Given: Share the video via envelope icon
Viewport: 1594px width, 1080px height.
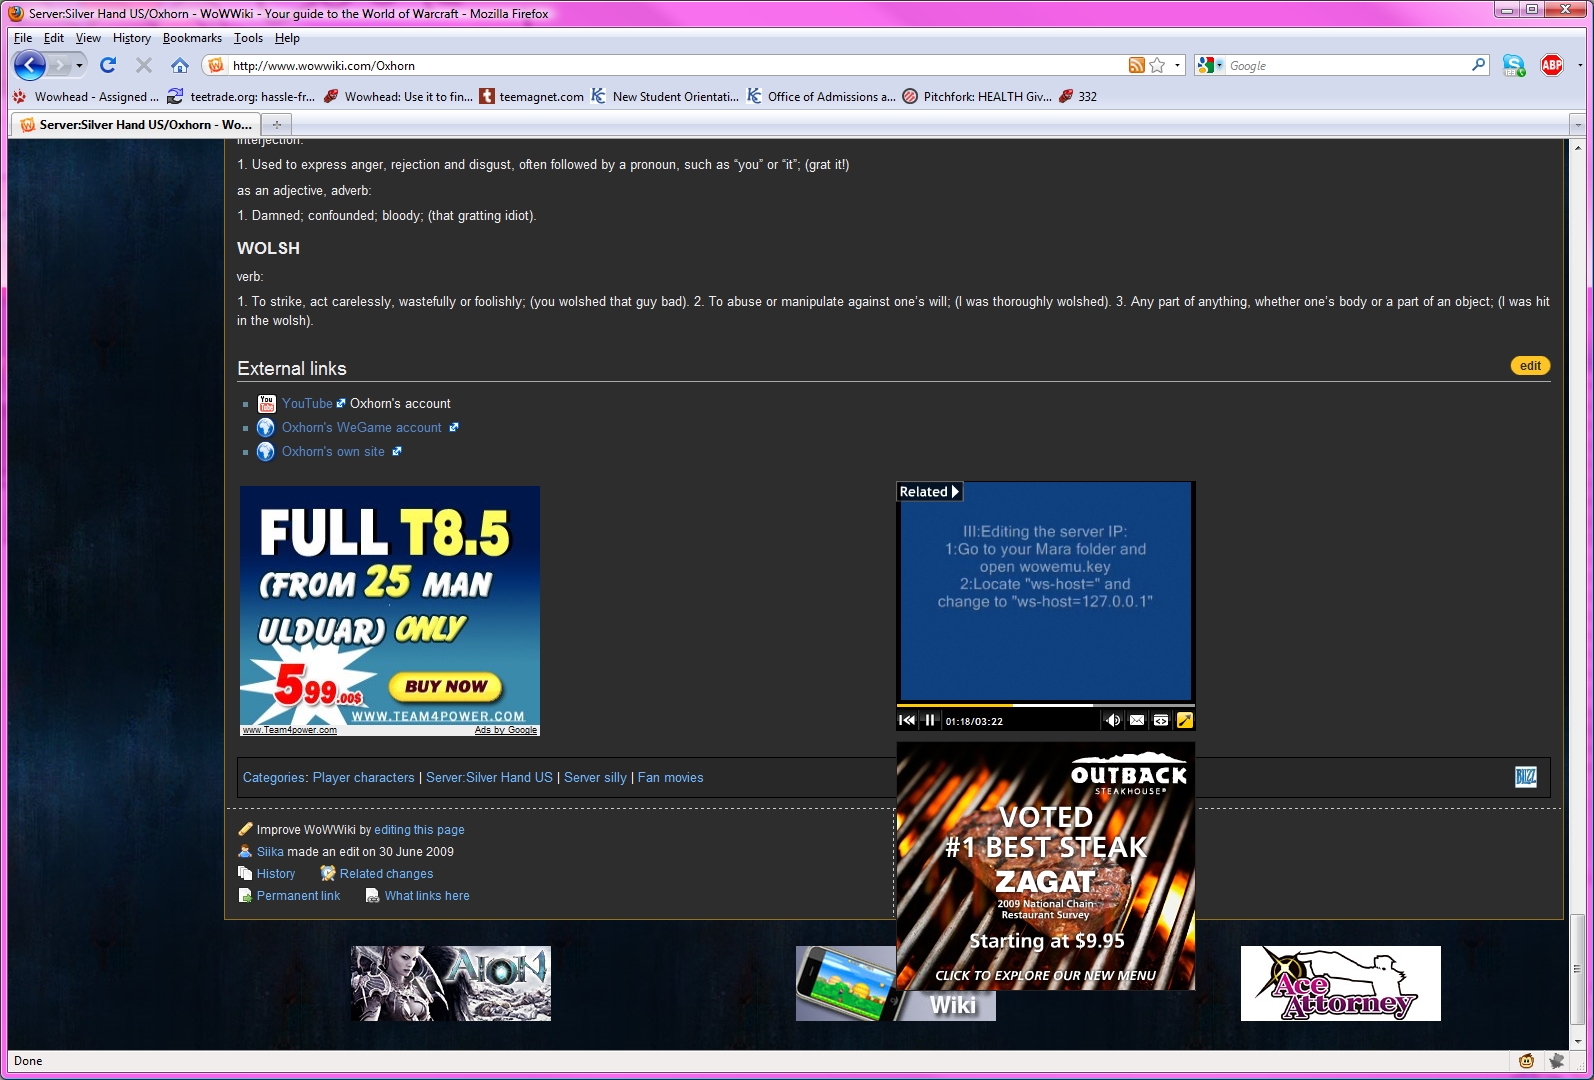Looking at the screenshot, I should [x=1137, y=720].
